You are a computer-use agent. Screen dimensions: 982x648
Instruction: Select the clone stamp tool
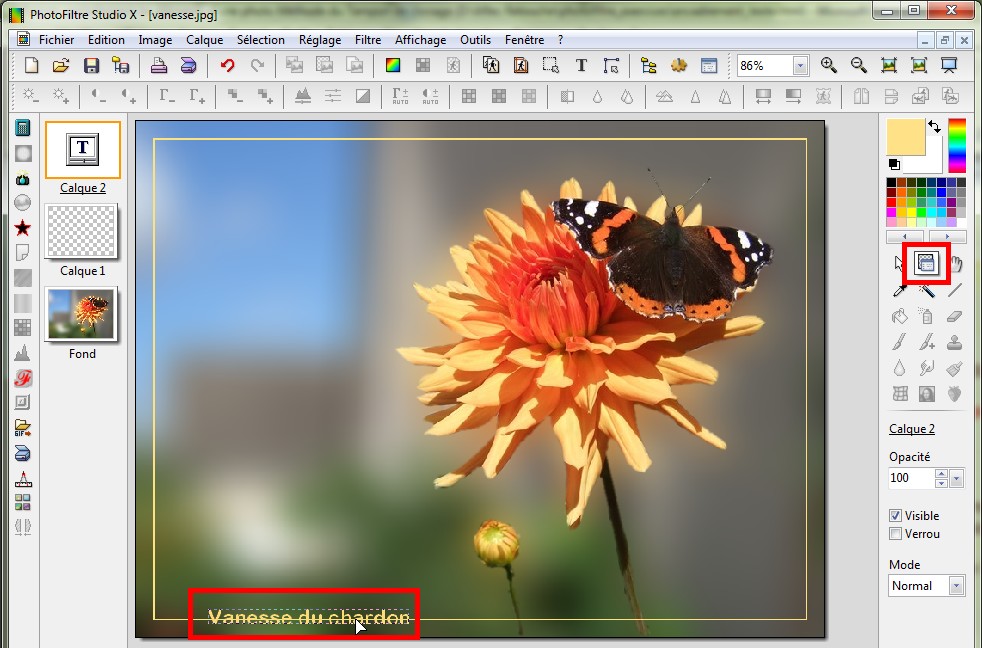point(954,342)
